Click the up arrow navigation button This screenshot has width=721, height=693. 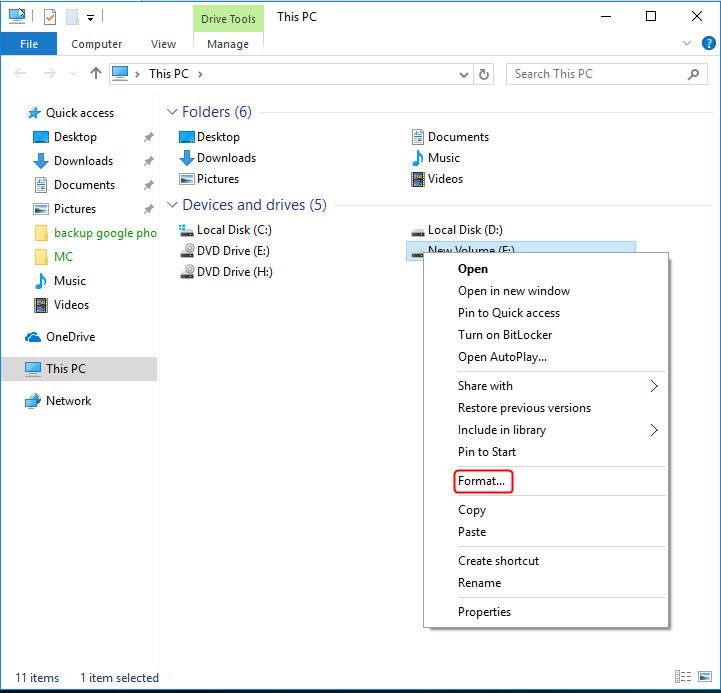click(x=96, y=73)
